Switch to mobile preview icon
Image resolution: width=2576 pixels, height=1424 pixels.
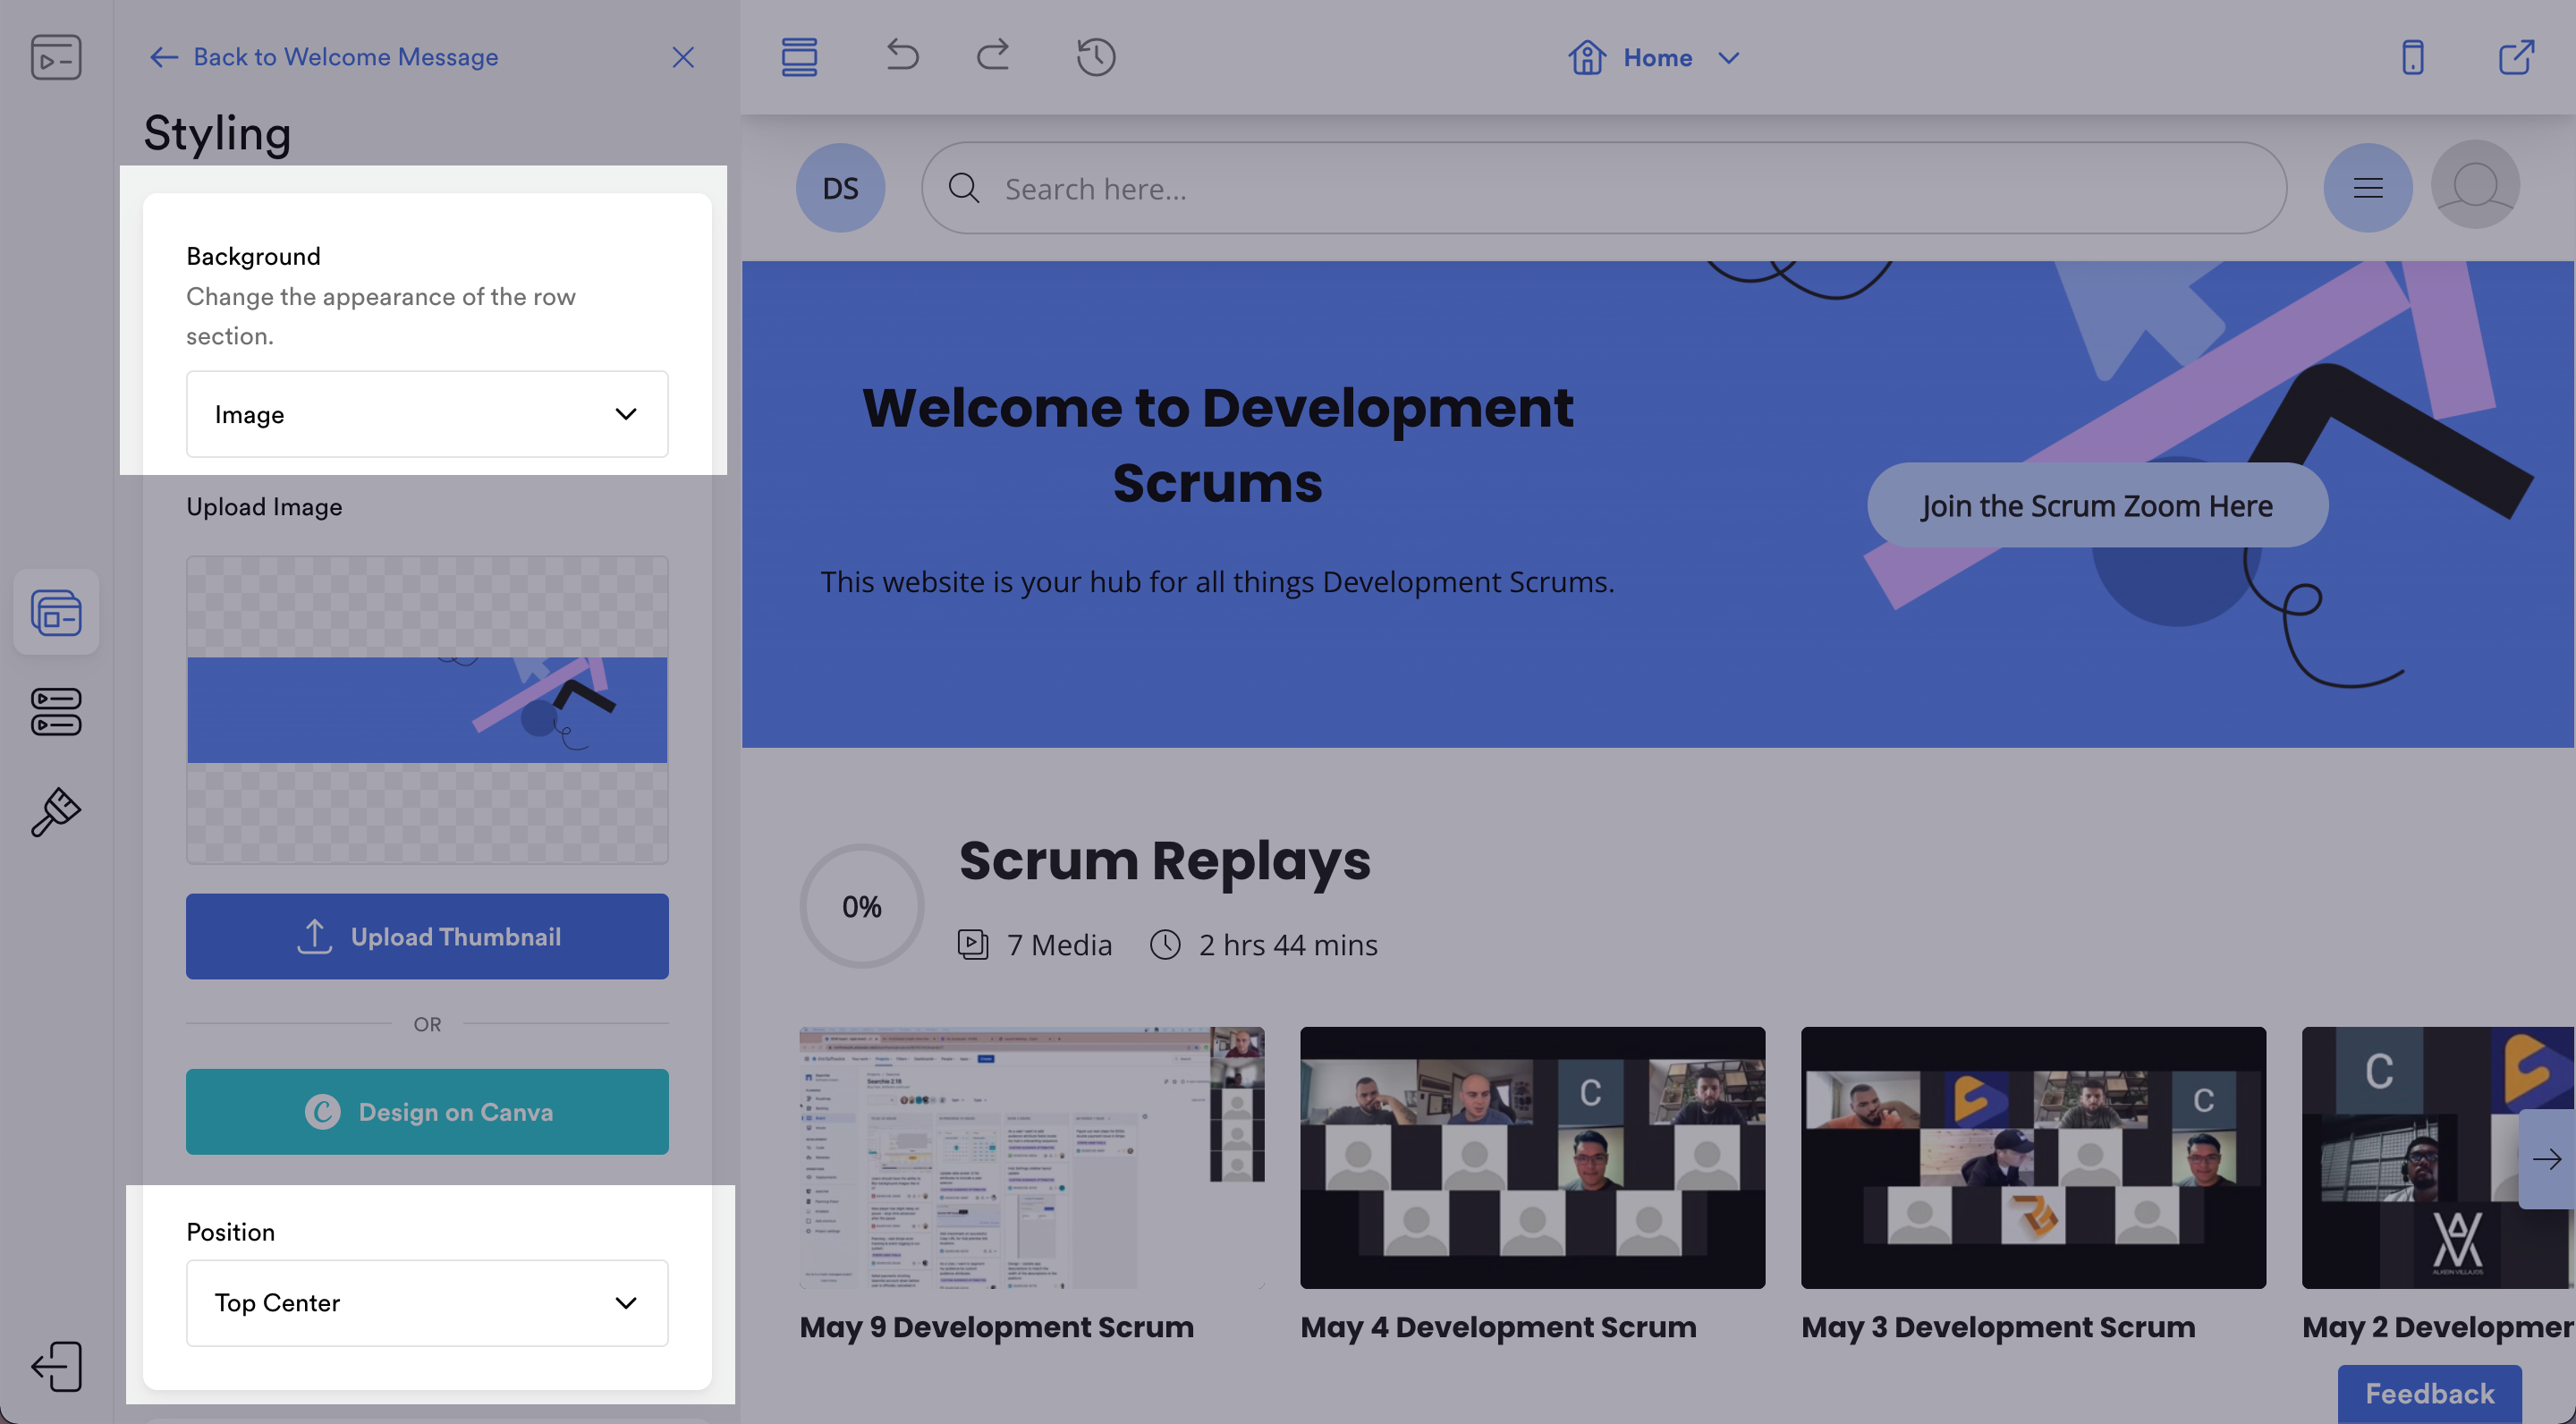click(2412, 57)
